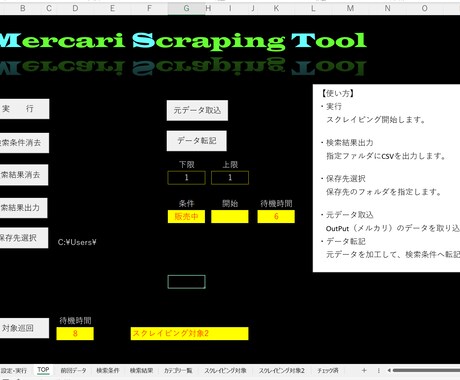
Task: Click the horizontal scrollbar track
Action: coord(426,370)
